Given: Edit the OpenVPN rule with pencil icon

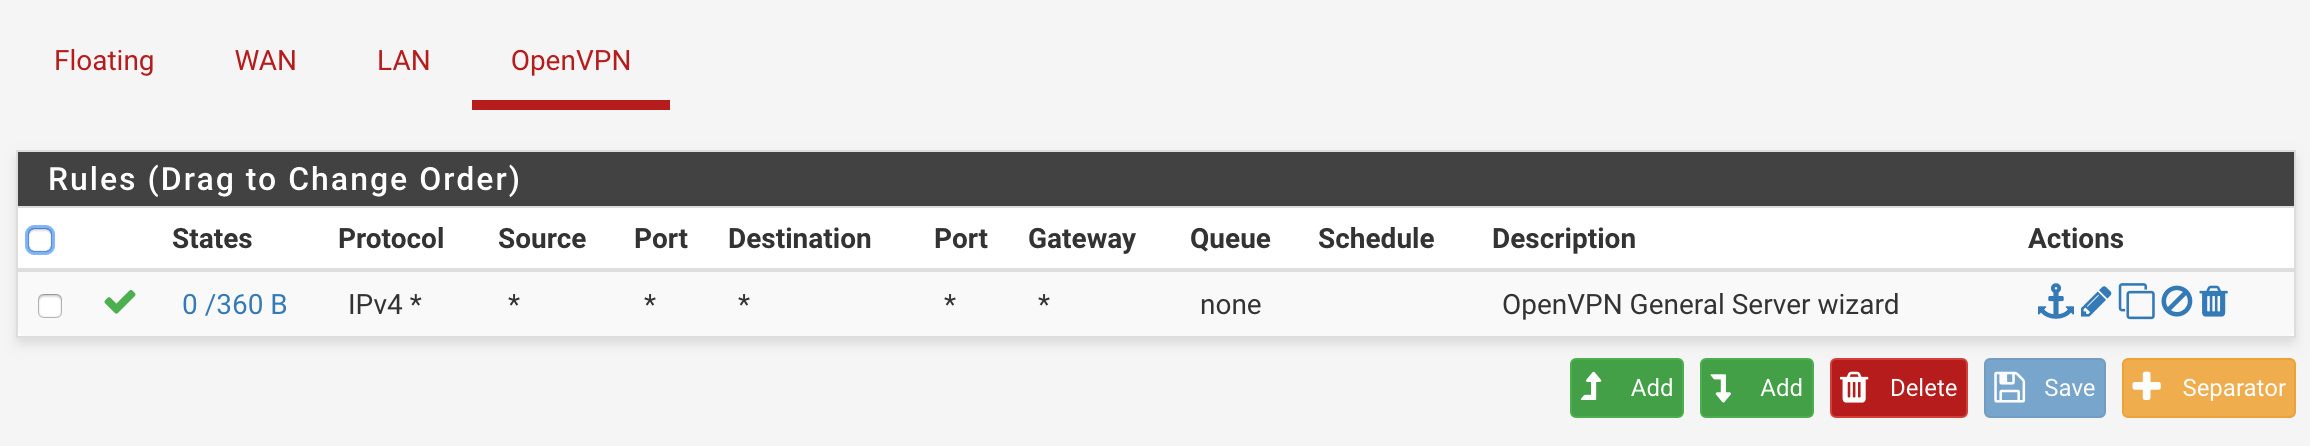Looking at the screenshot, I should [2095, 302].
